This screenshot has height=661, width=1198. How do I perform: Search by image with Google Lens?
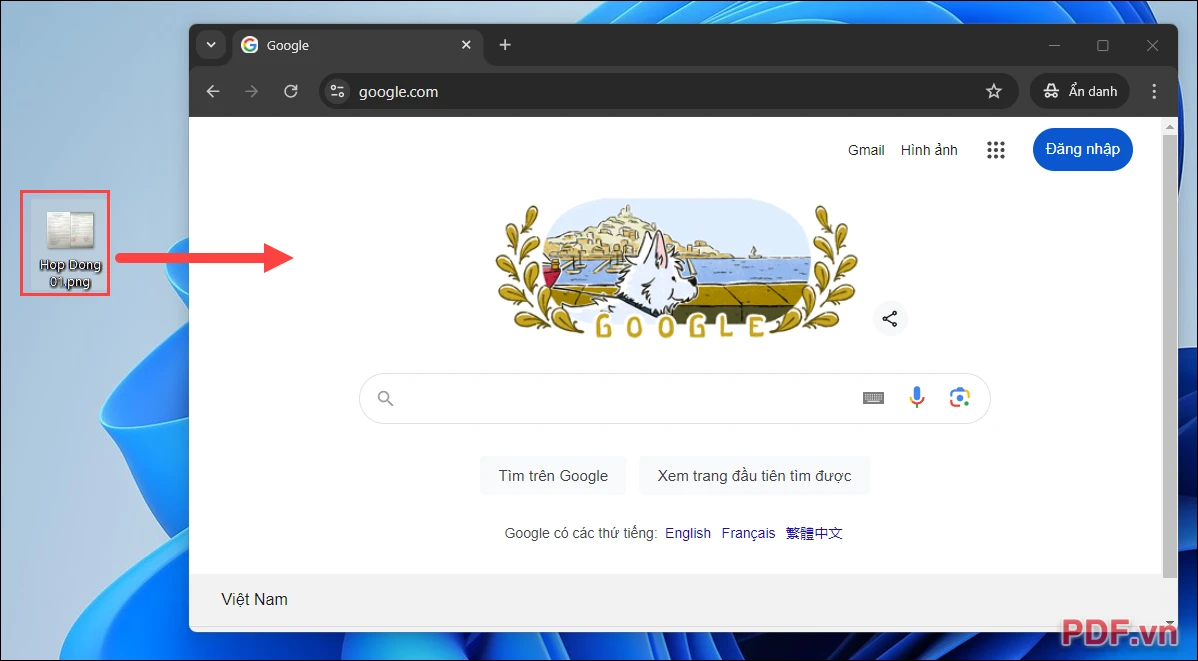pyautogui.click(x=960, y=397)
